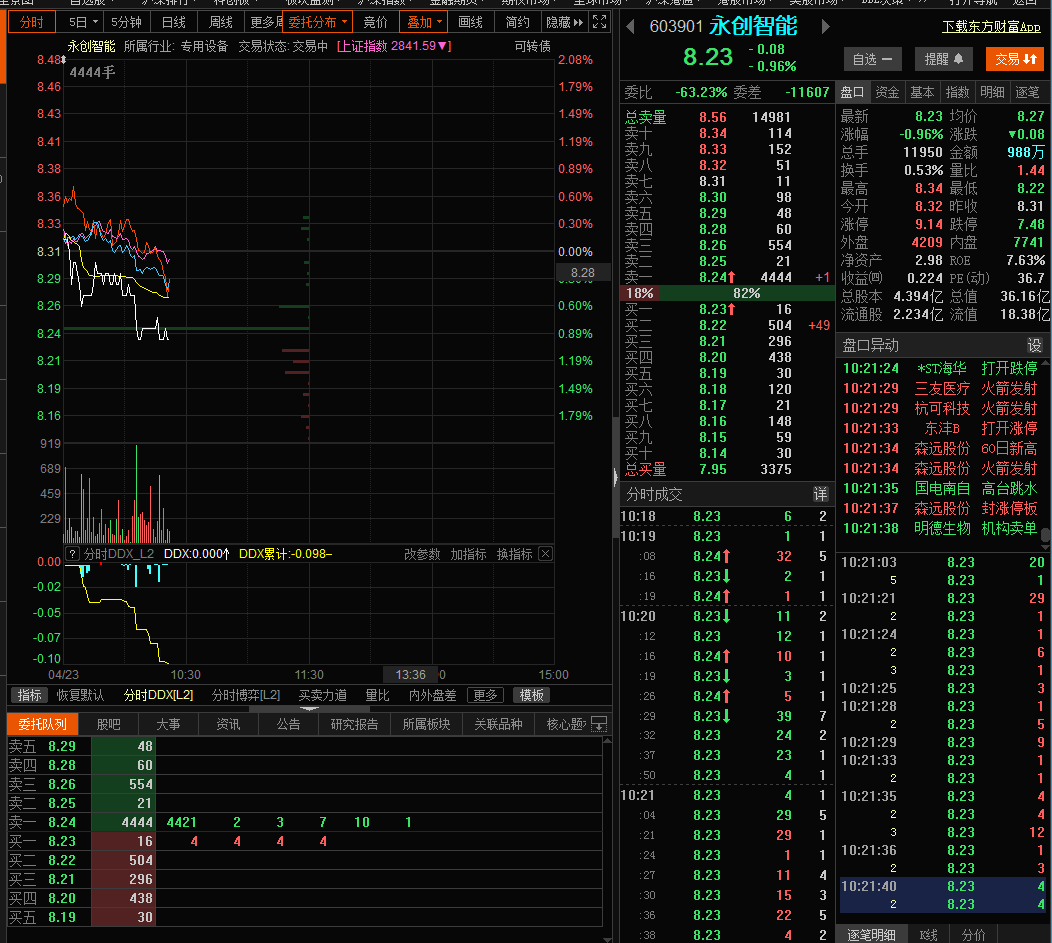Select 内外盘差 indicator
This screenshot has width=1052, height=943.
432,695
